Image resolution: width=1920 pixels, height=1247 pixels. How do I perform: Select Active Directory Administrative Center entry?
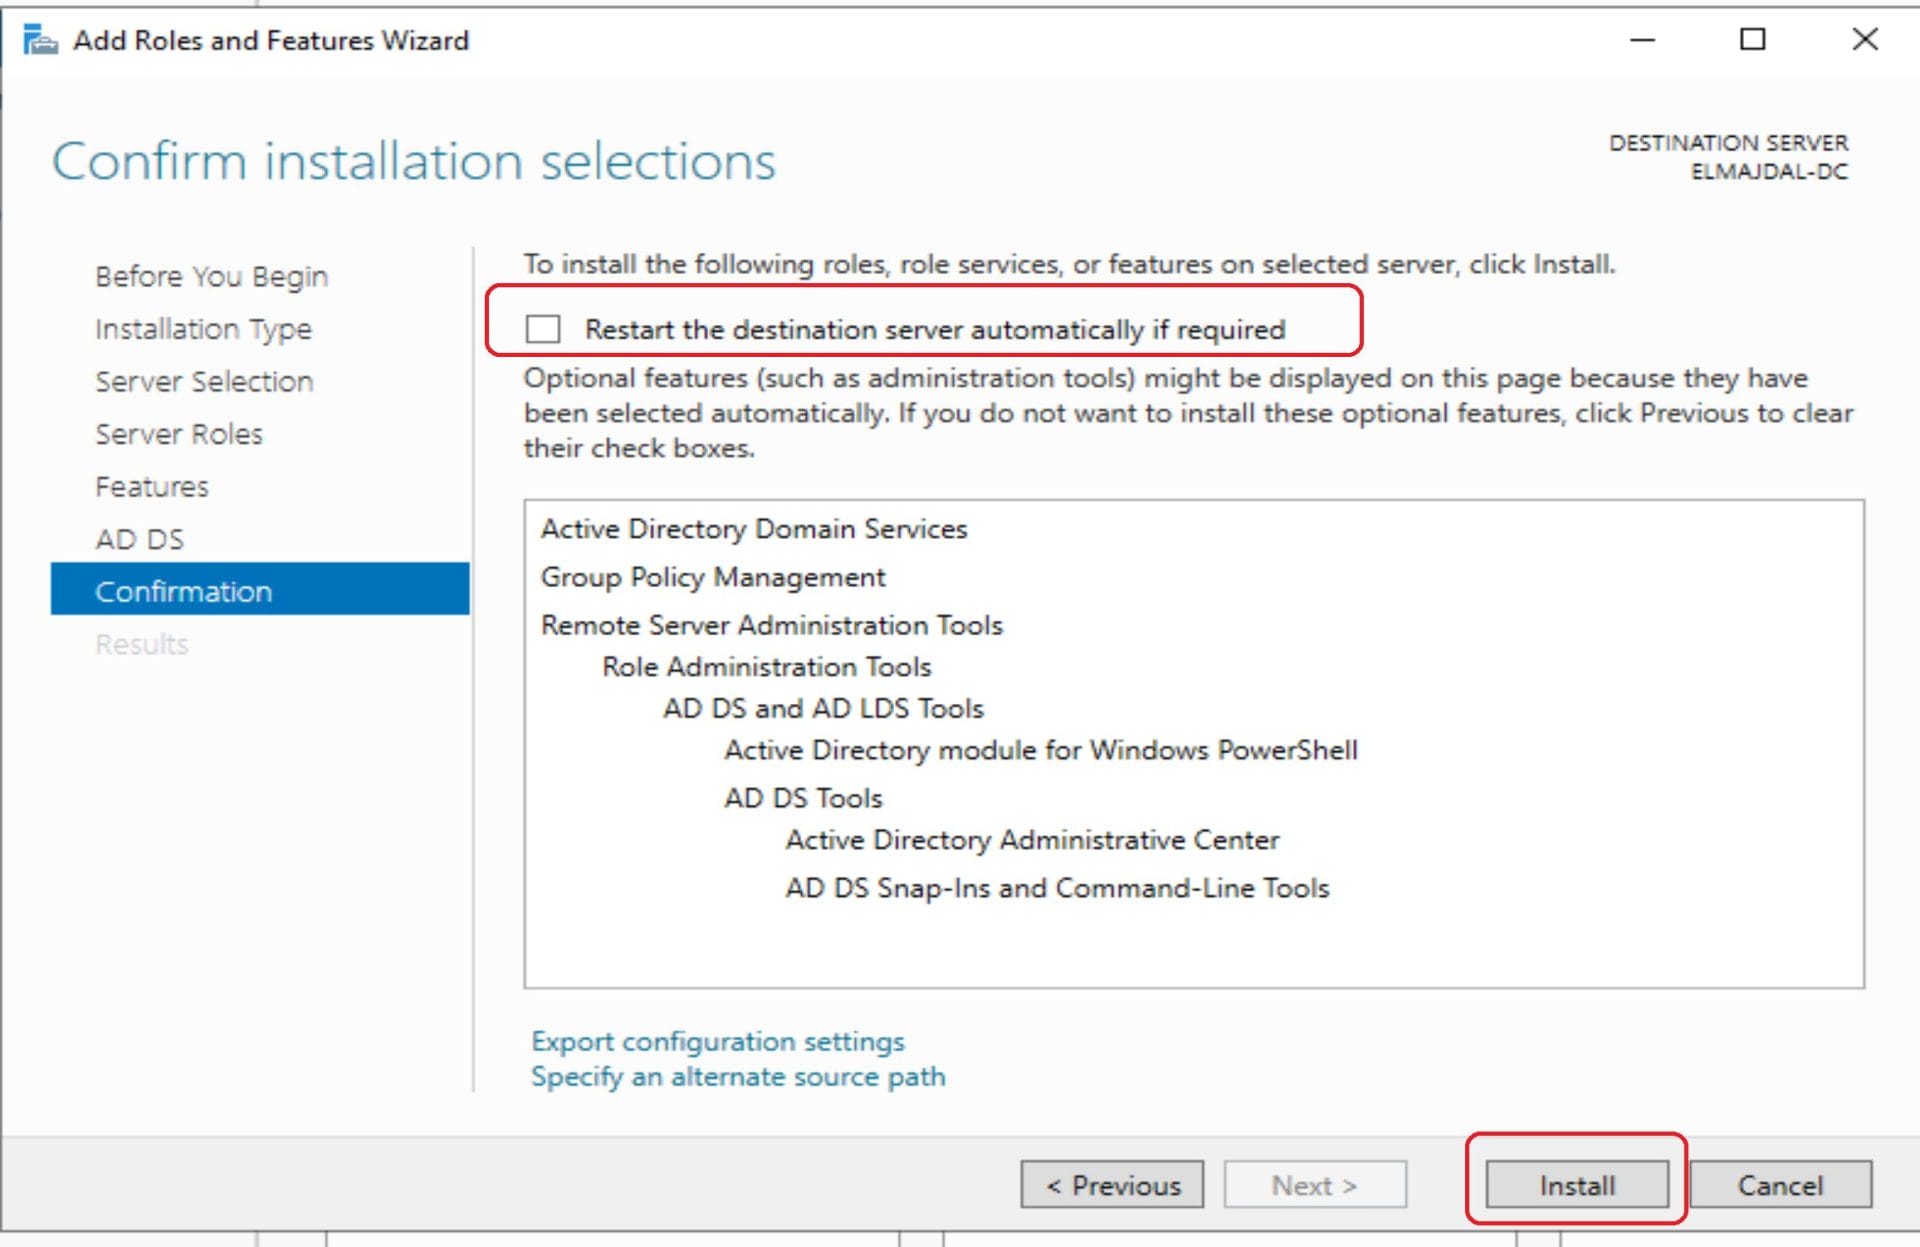1032,840
